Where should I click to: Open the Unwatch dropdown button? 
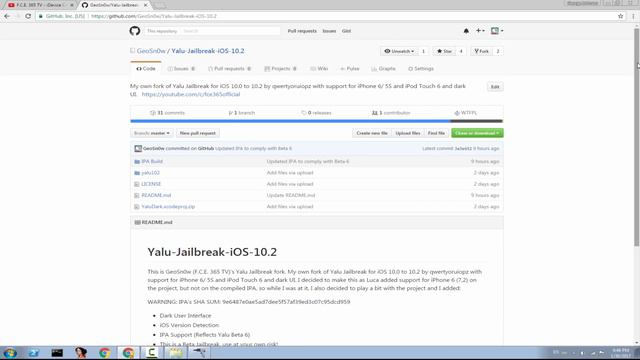[x=399, y=51]
